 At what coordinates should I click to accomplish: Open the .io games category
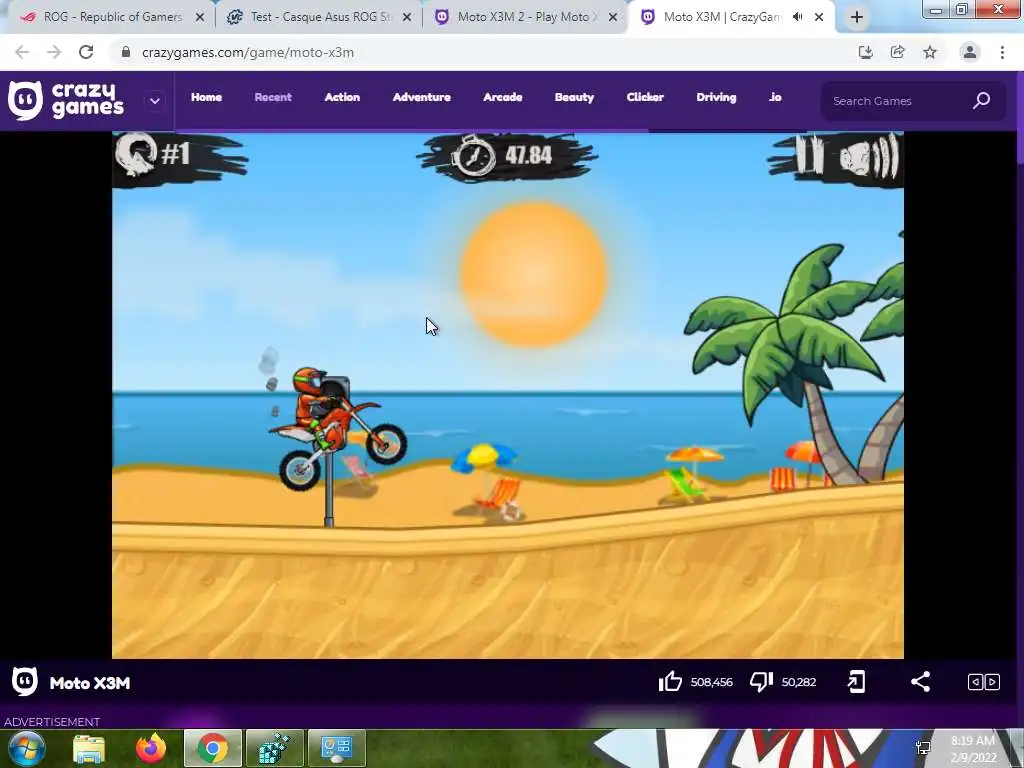click(775, 97)
